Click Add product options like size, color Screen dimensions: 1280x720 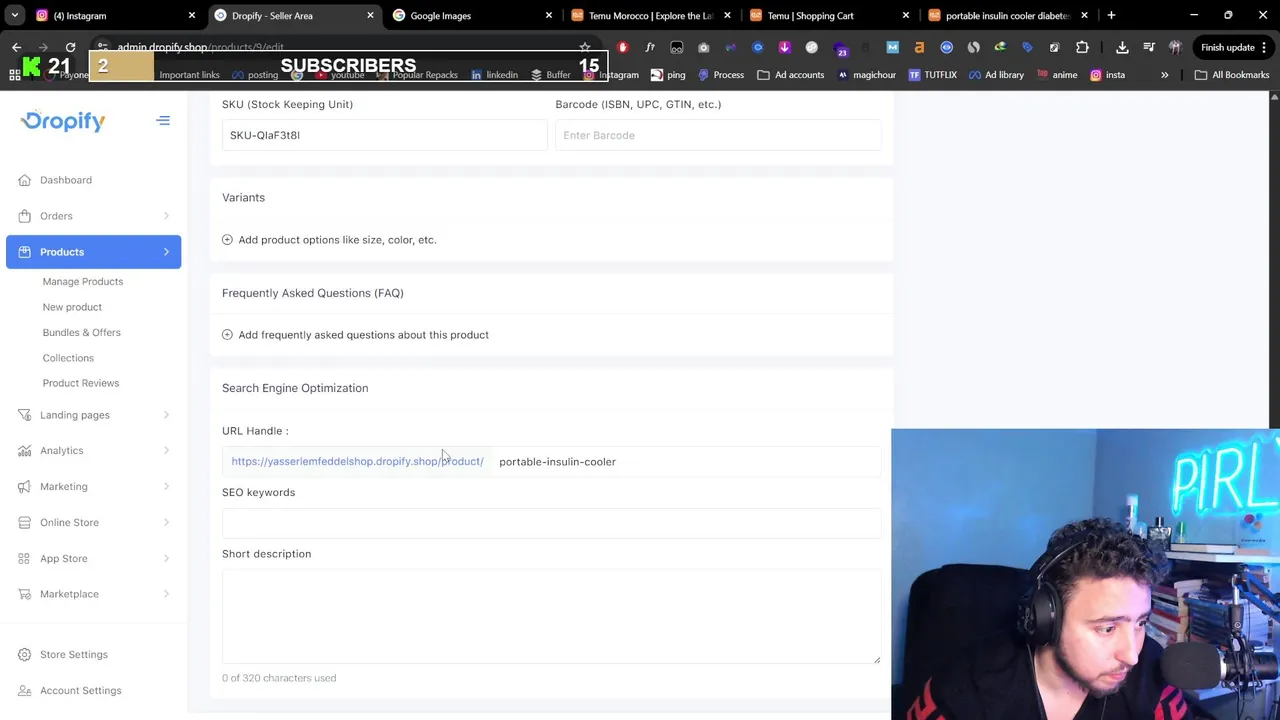[x=337, y=240]
